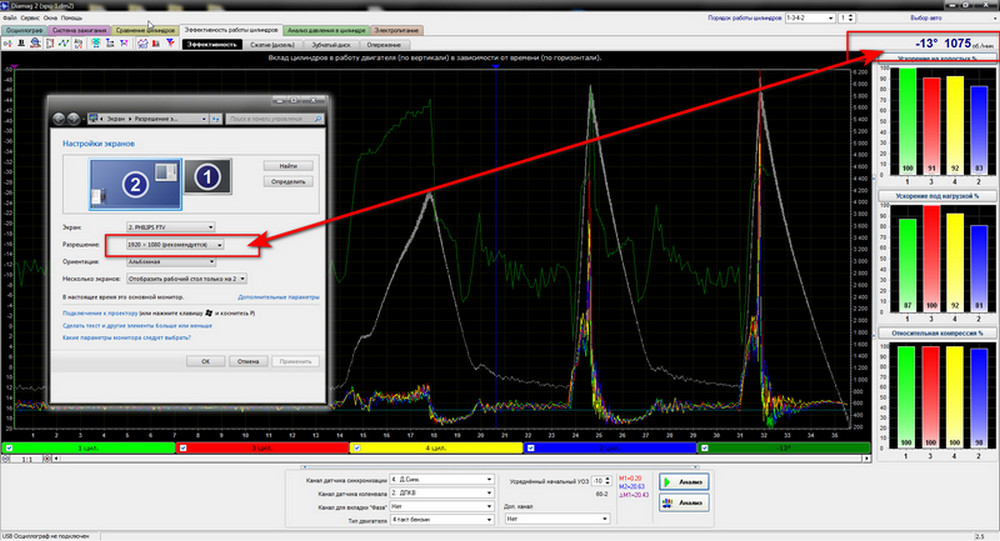Viewport: 1000px width, 541px height.
Task: Click the blue 360 circle toolbar icon
Action: [x=142, y=43]
